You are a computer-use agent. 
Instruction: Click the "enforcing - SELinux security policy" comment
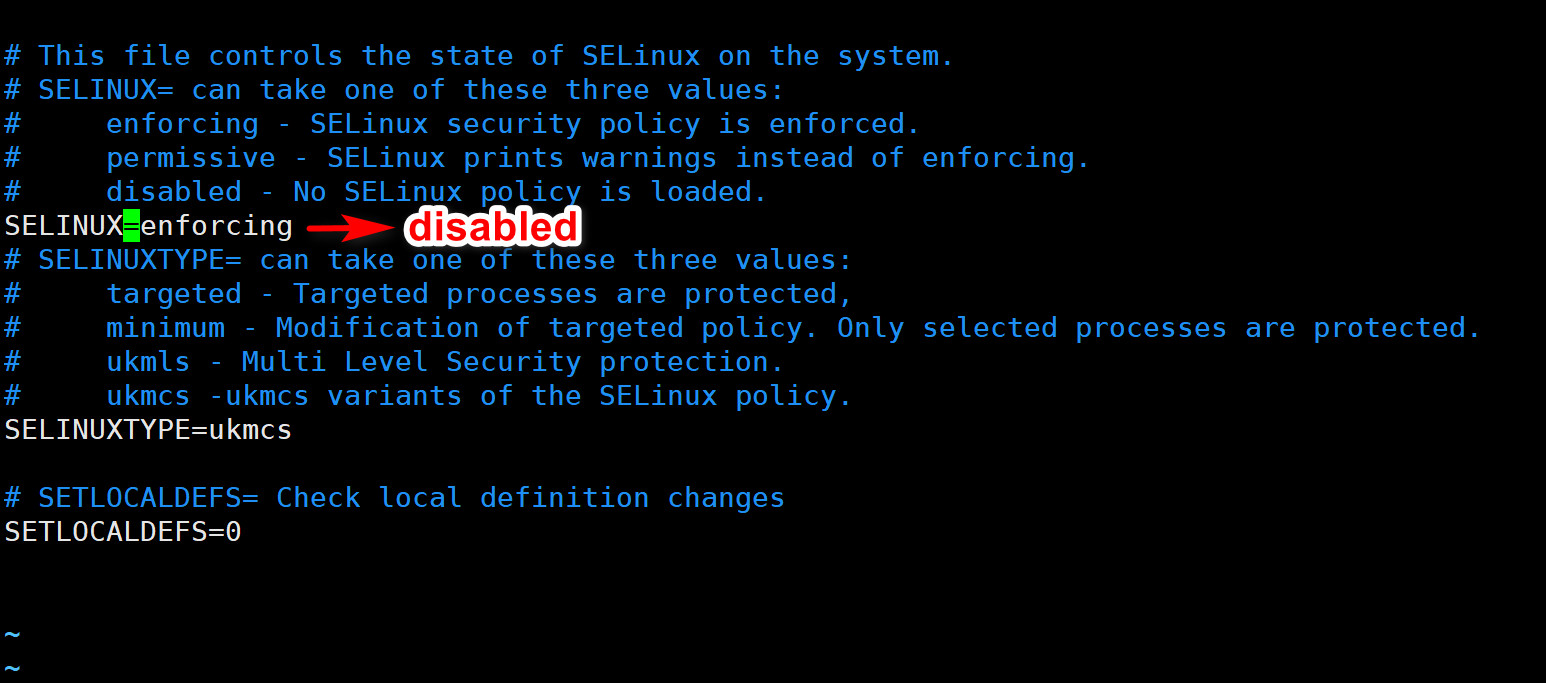pyautogui.click(x=512, y=124)
